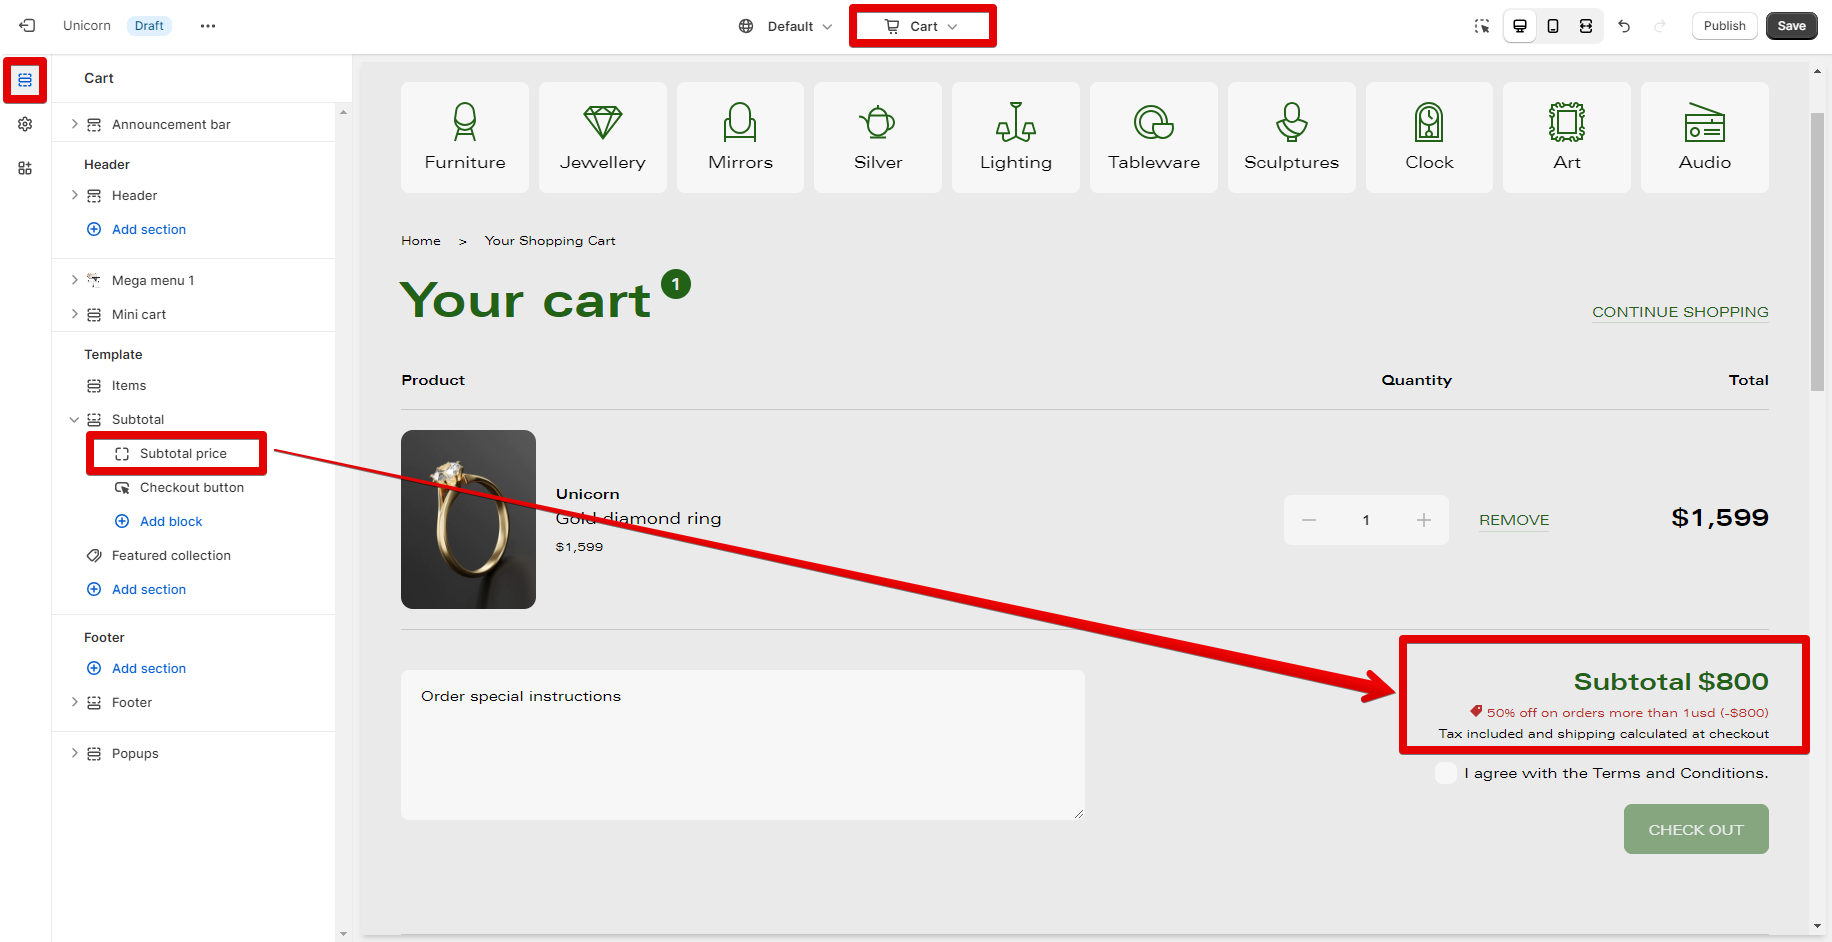
Task: Click the exit editor icon
Action: pyautogui.click(x=27, y=26)
